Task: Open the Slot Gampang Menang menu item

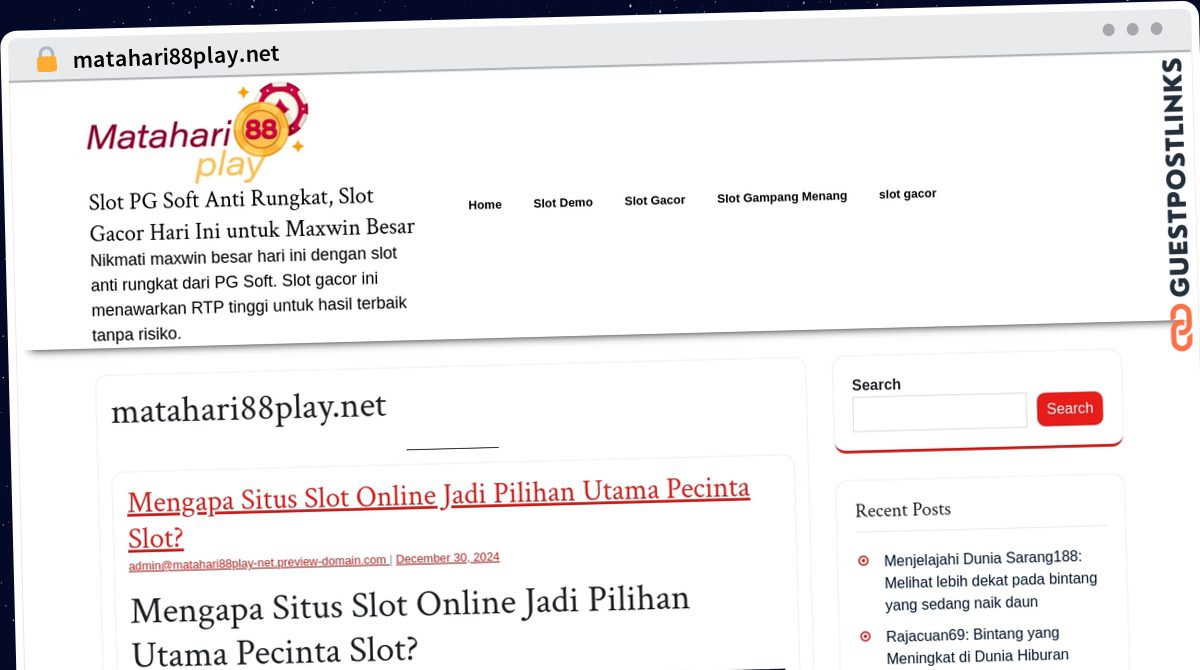Action: [782, 197]
